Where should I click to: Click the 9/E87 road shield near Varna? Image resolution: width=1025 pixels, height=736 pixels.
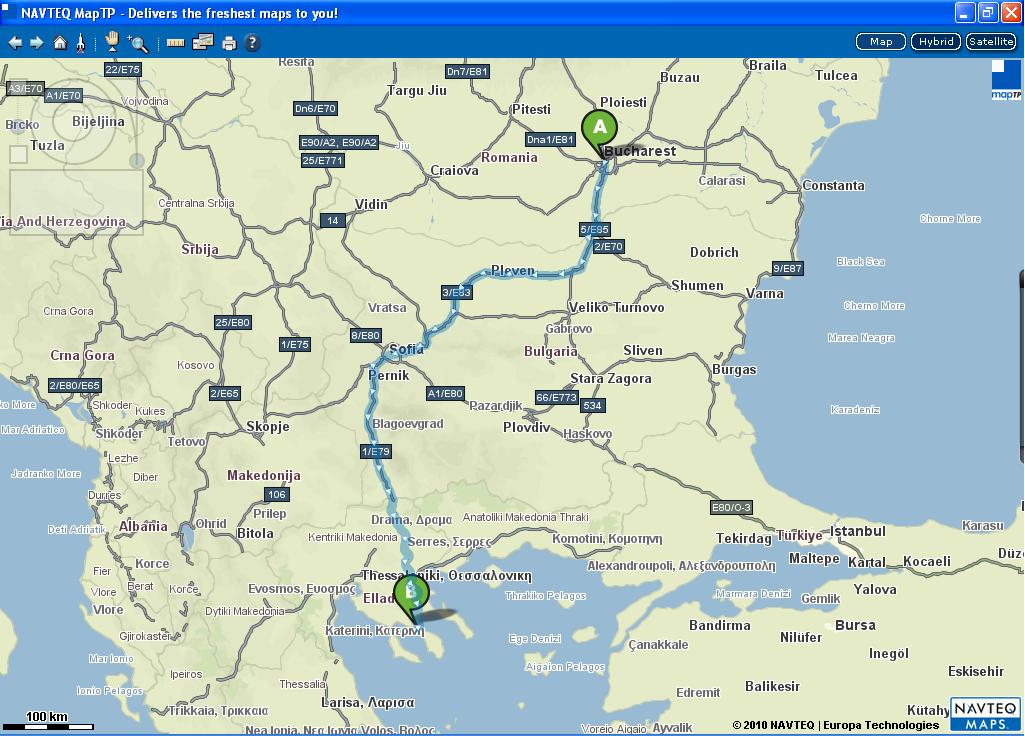pyautogui.click(x=787, y=268)
